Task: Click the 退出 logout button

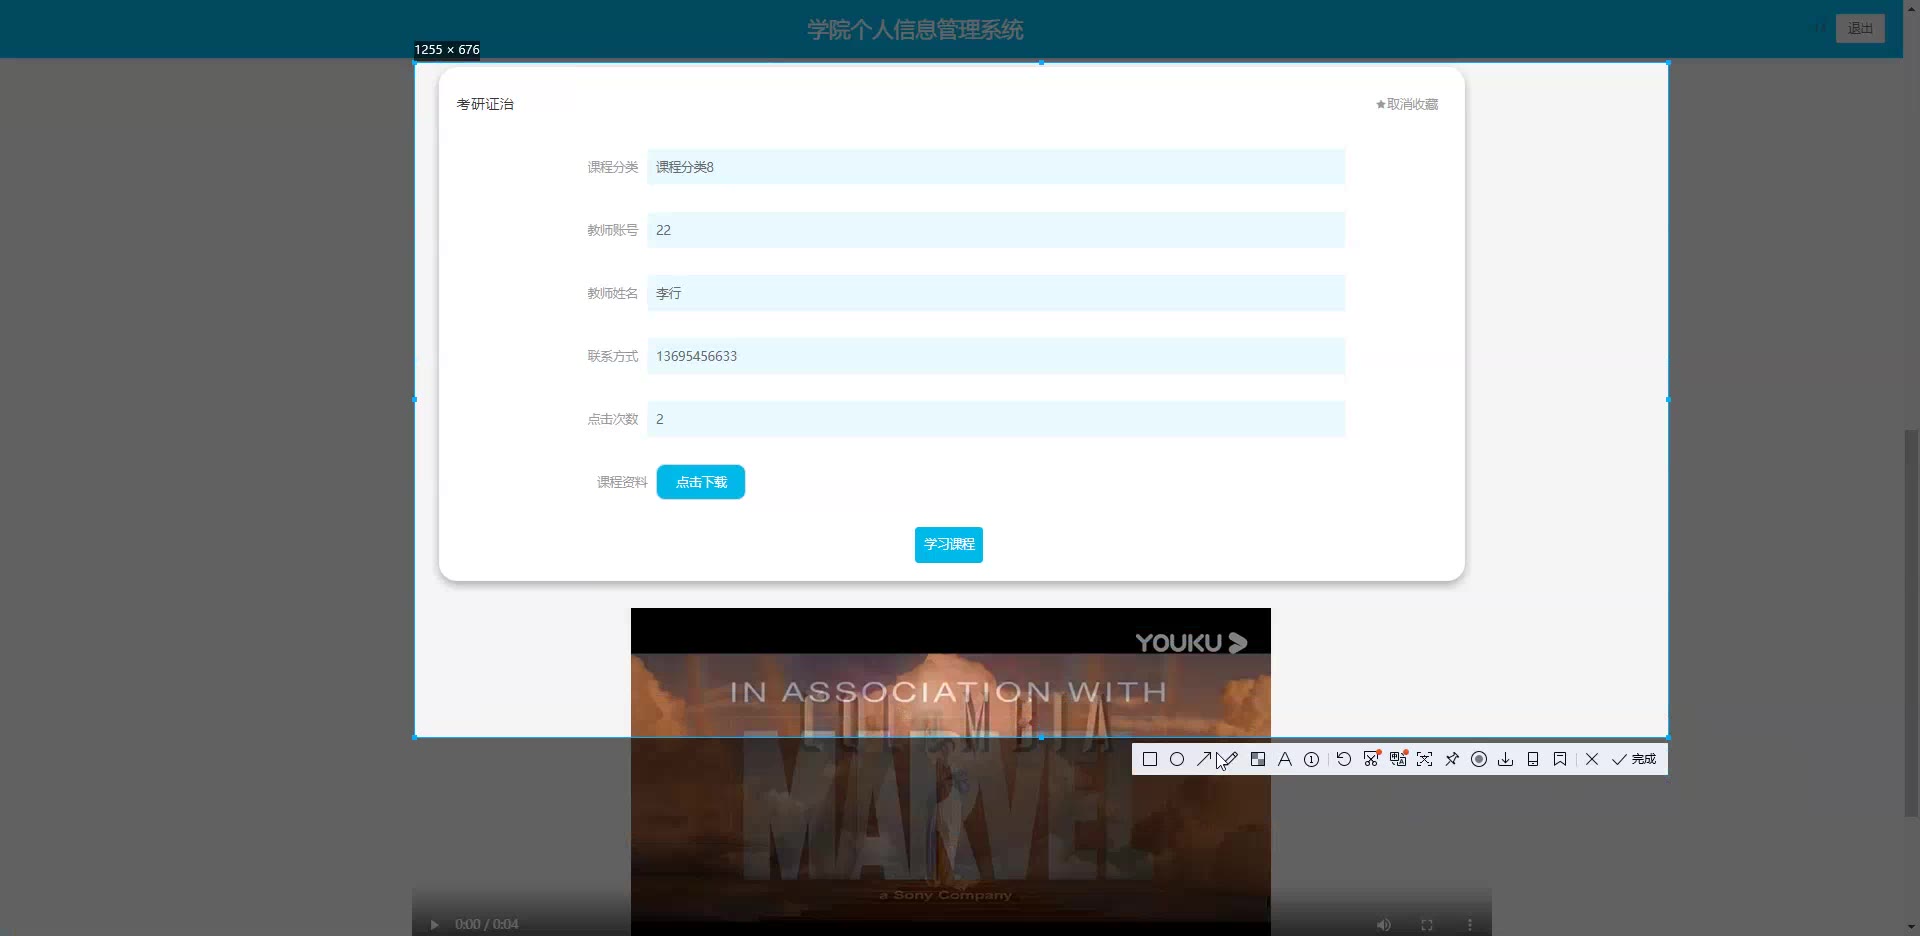Action: coord(1860,28)
